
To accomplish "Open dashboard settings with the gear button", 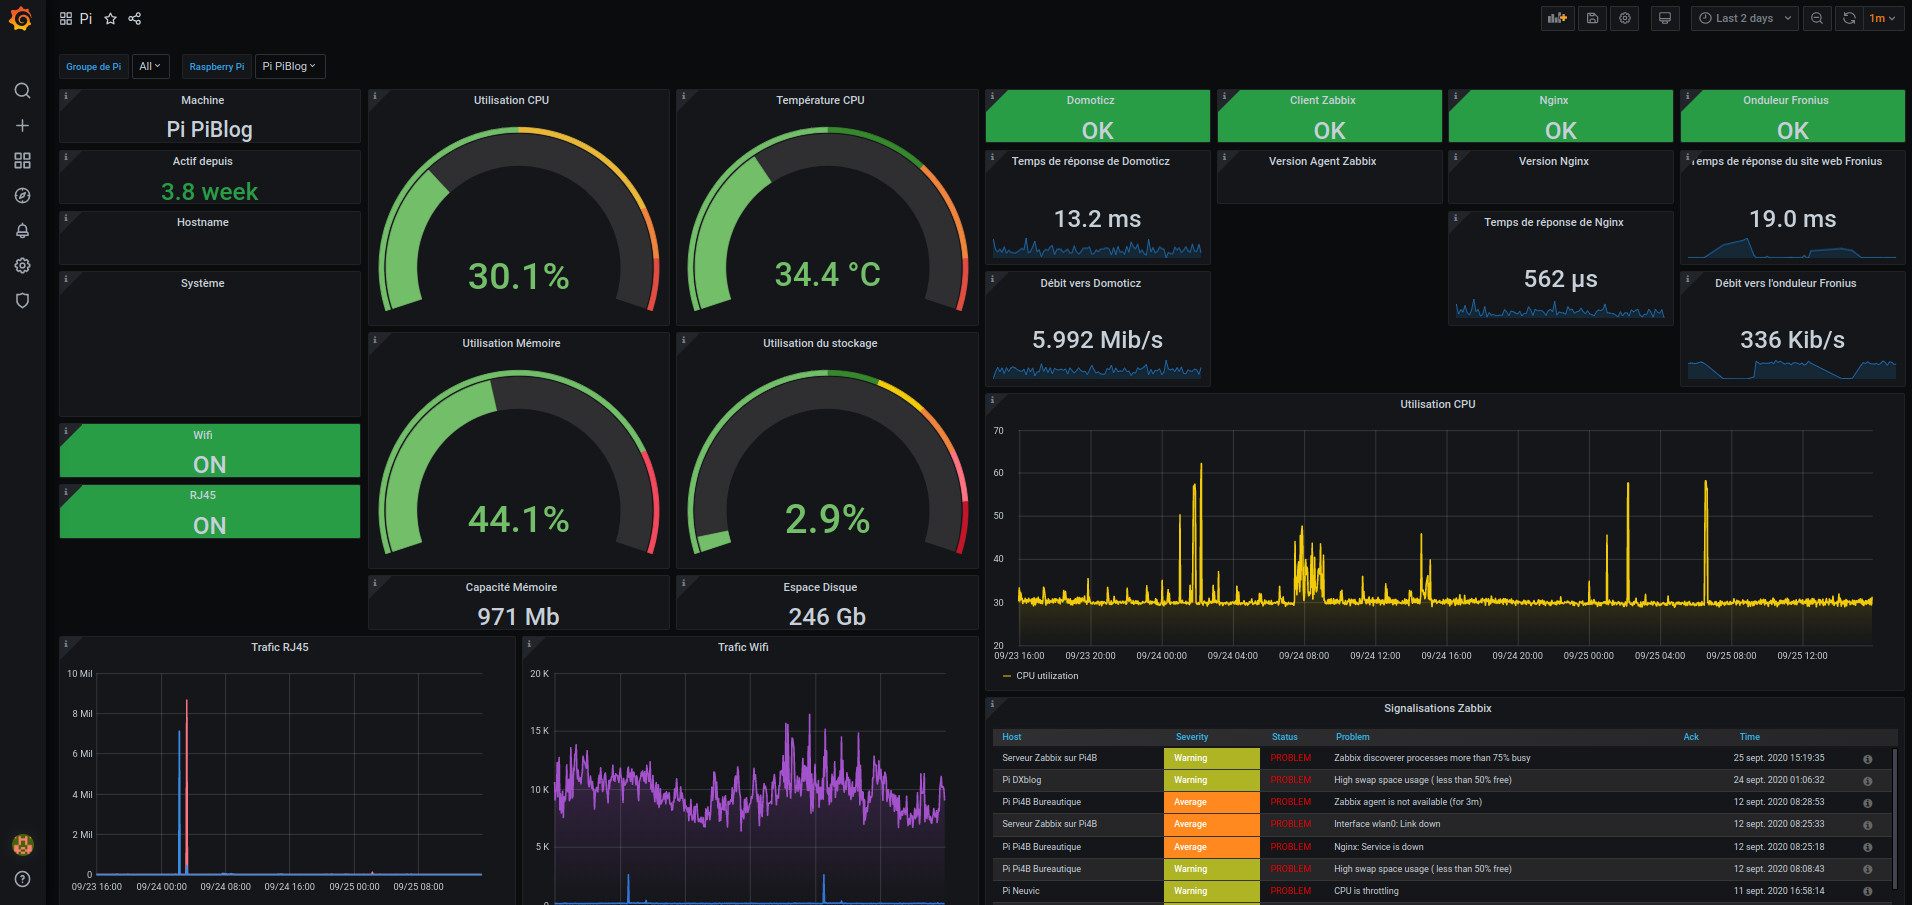I will click(x=1624, y=18).
